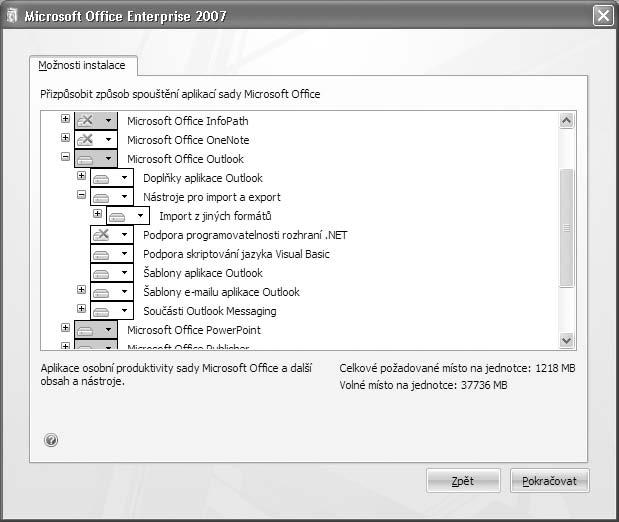Expand the Import z jiných formátů node
619x522 pixels.
pos(97,213)
